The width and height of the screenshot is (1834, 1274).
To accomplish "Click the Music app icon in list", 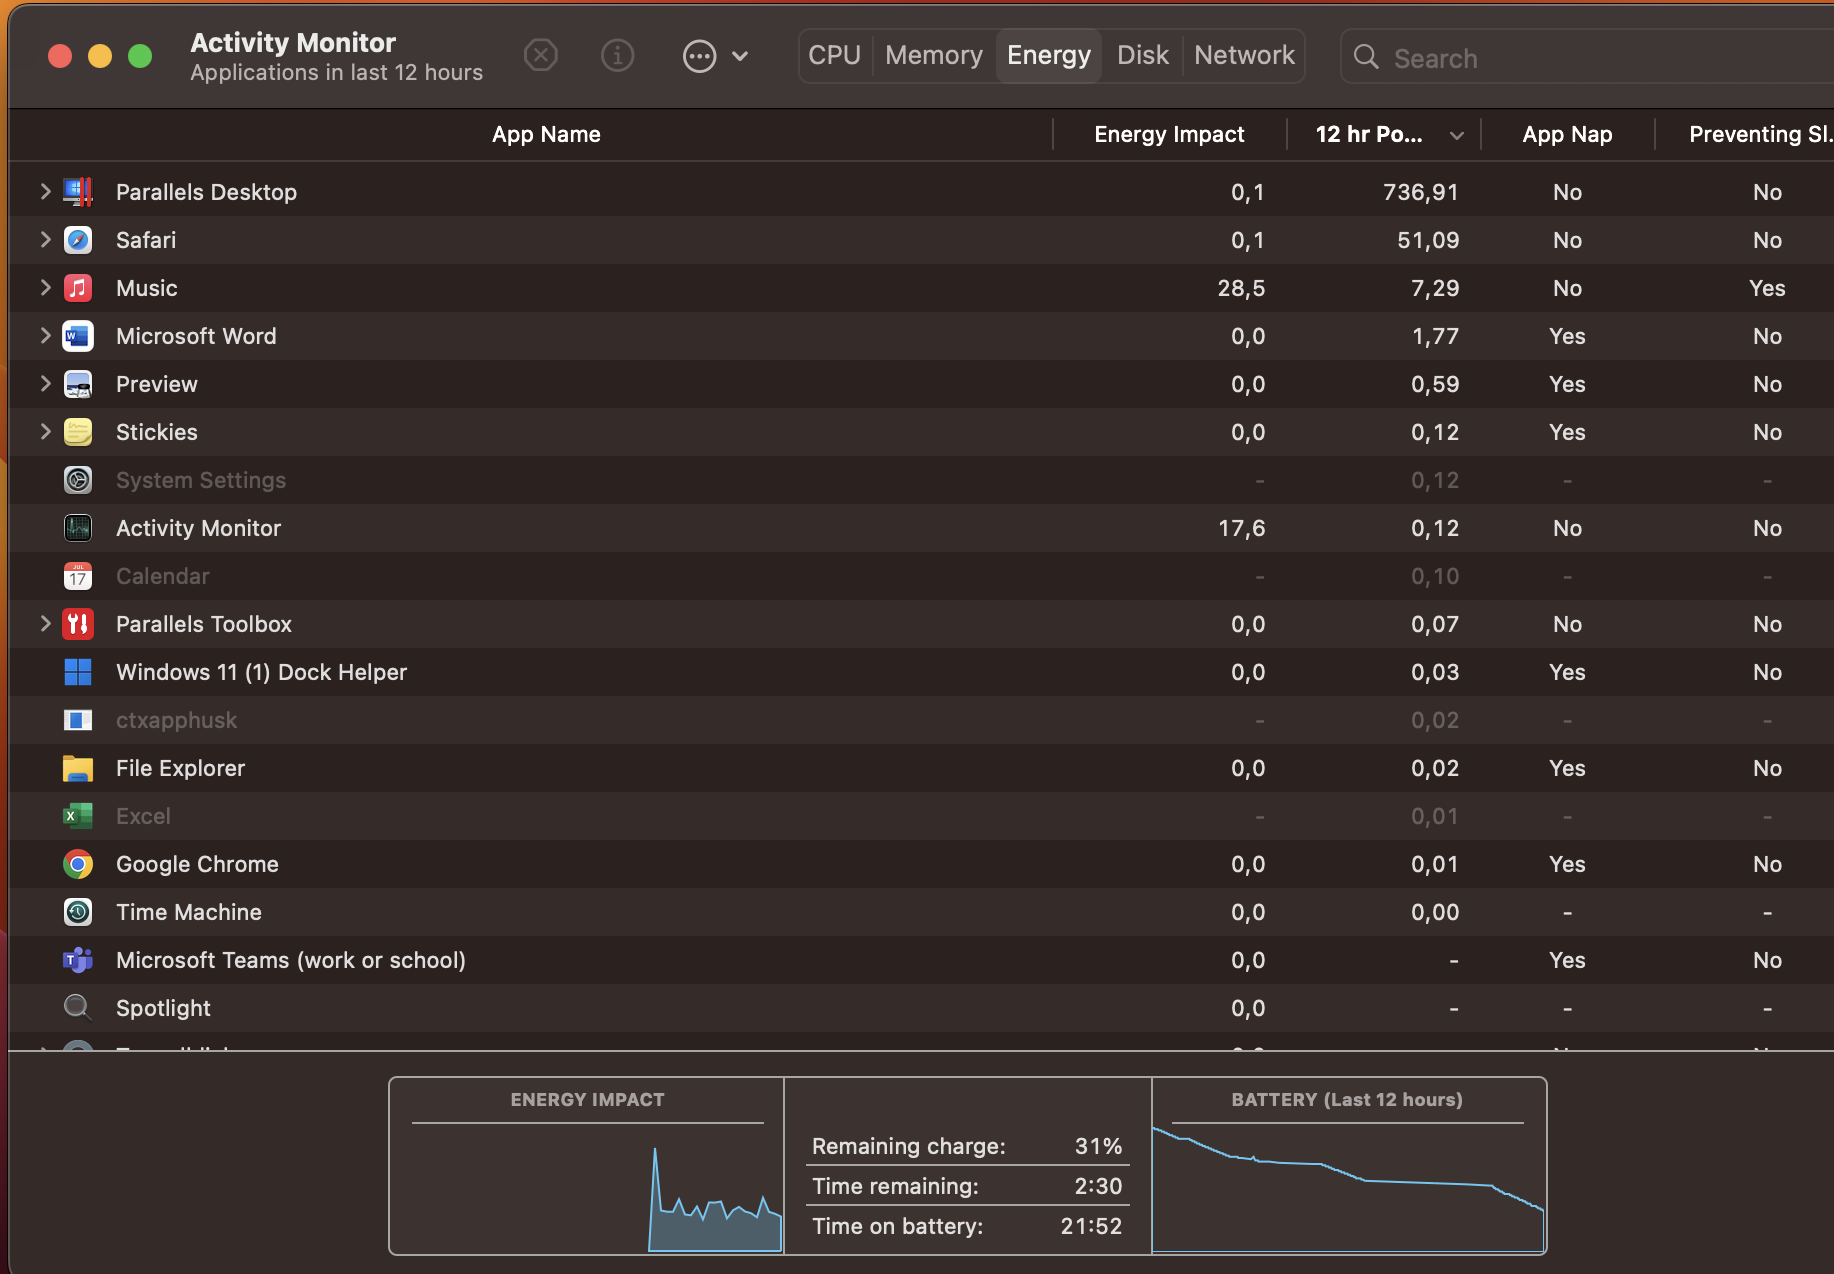I will 78,288.
